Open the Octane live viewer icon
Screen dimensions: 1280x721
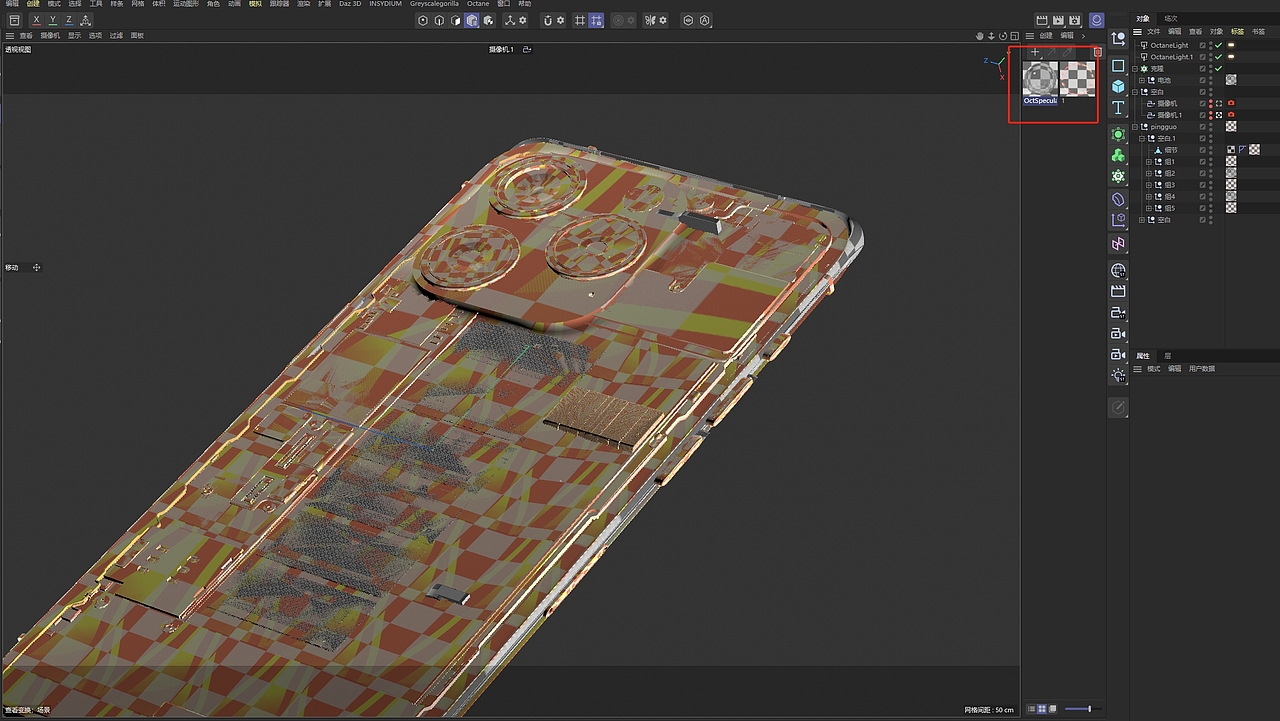1097,20
